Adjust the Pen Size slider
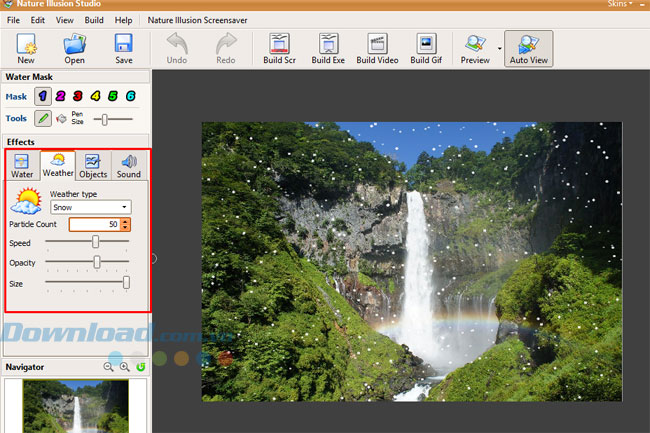Screen dimensions: 650x433 click(104, 119)
